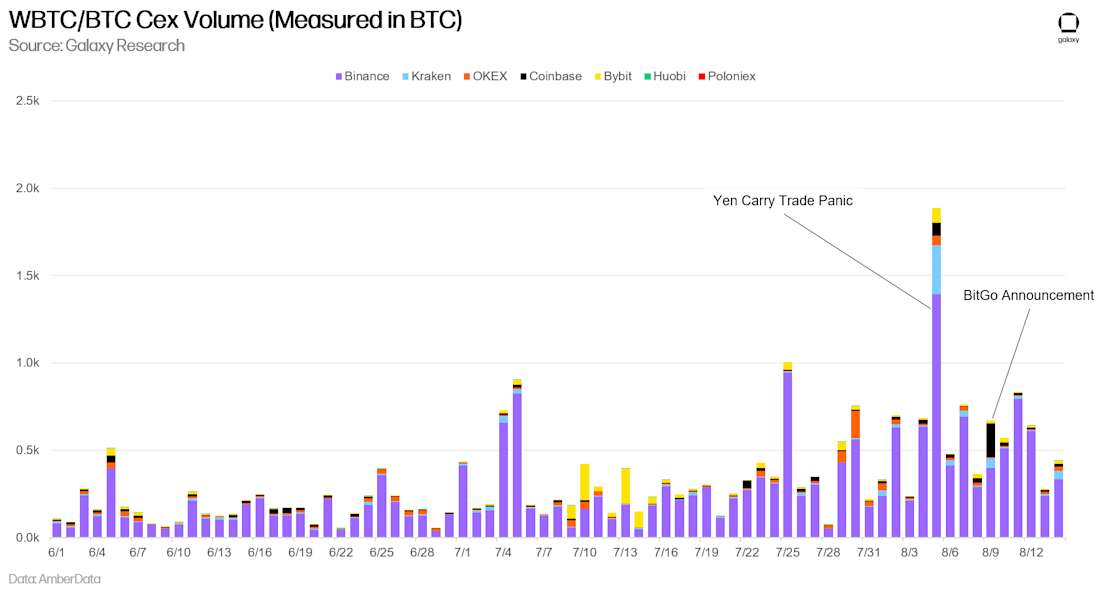This screenshot has height=590, width=1100.
Task: Select the Kraken legend label
Action: [431, 76]
